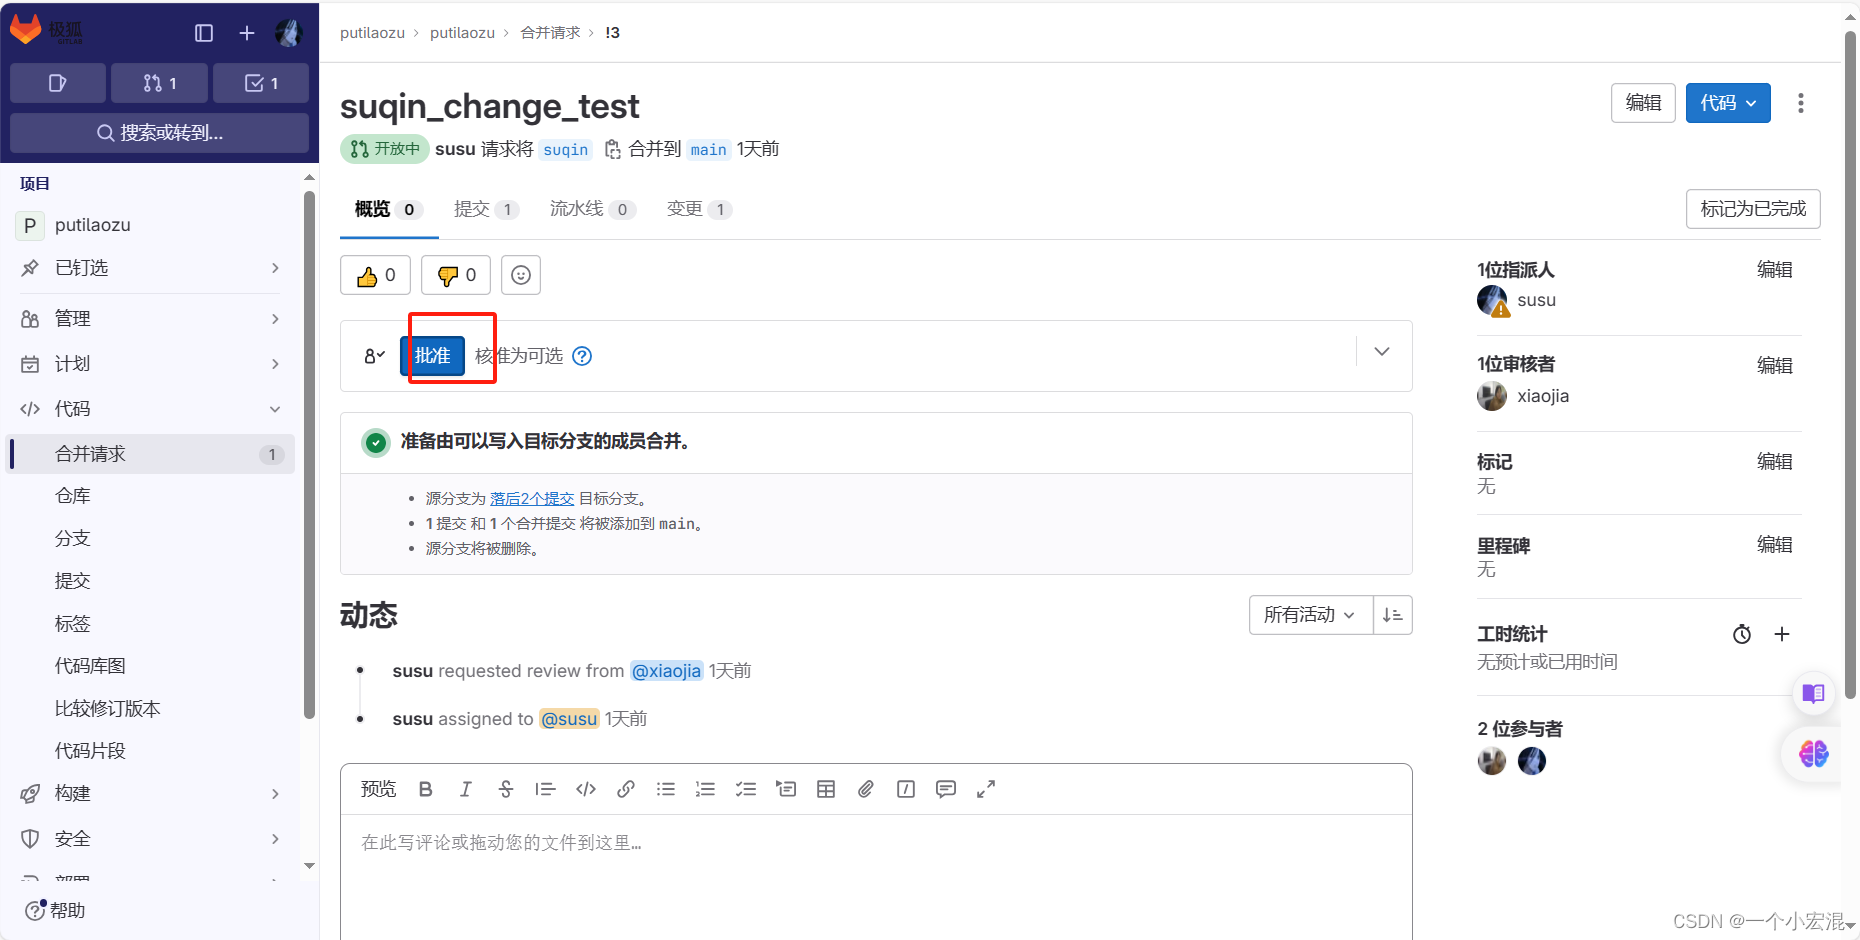1860x940 pixels.
Task: Insert a link in the comment
Action: pos(626,789)
